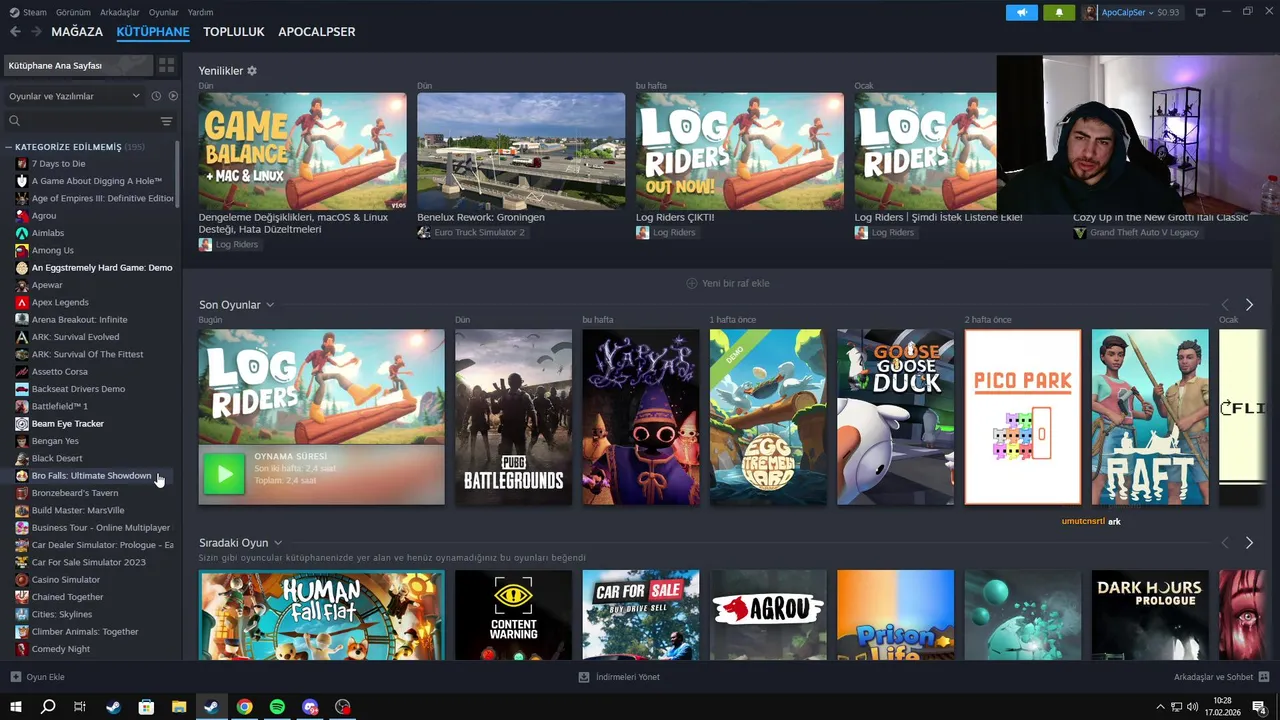Image resolution: width=1280 pixels, height=720 pixels.
Task: Open File Explorer from taskbar
Action: 179,707
